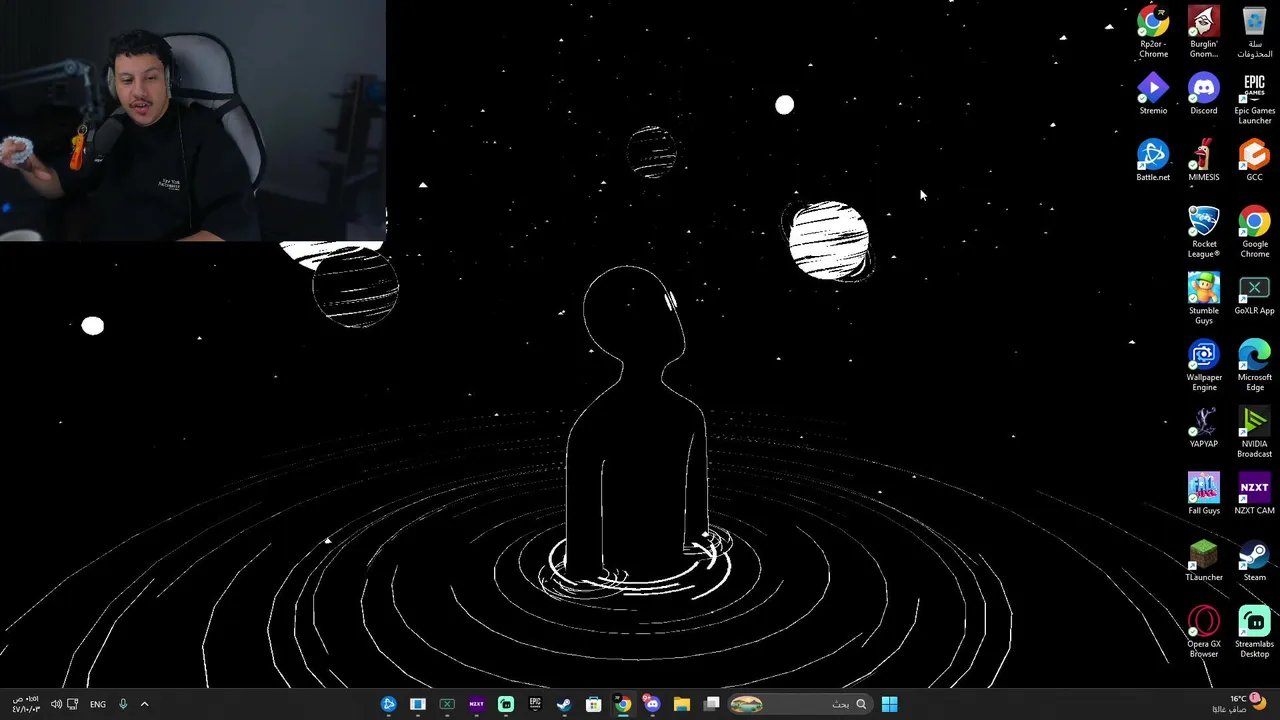Open the TLauncher desktop icon
The image size is (1280, 720).
pos(1204,560)
